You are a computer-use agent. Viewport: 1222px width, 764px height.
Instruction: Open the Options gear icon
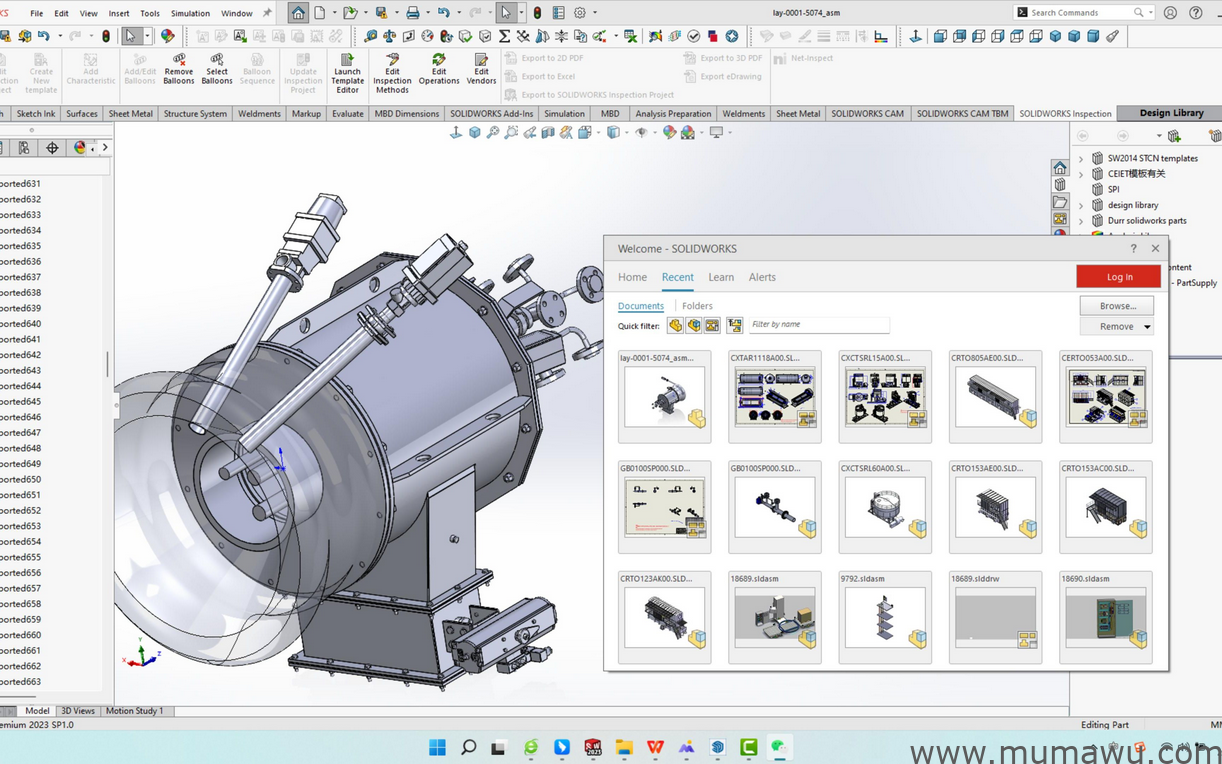tap(579, 13)
